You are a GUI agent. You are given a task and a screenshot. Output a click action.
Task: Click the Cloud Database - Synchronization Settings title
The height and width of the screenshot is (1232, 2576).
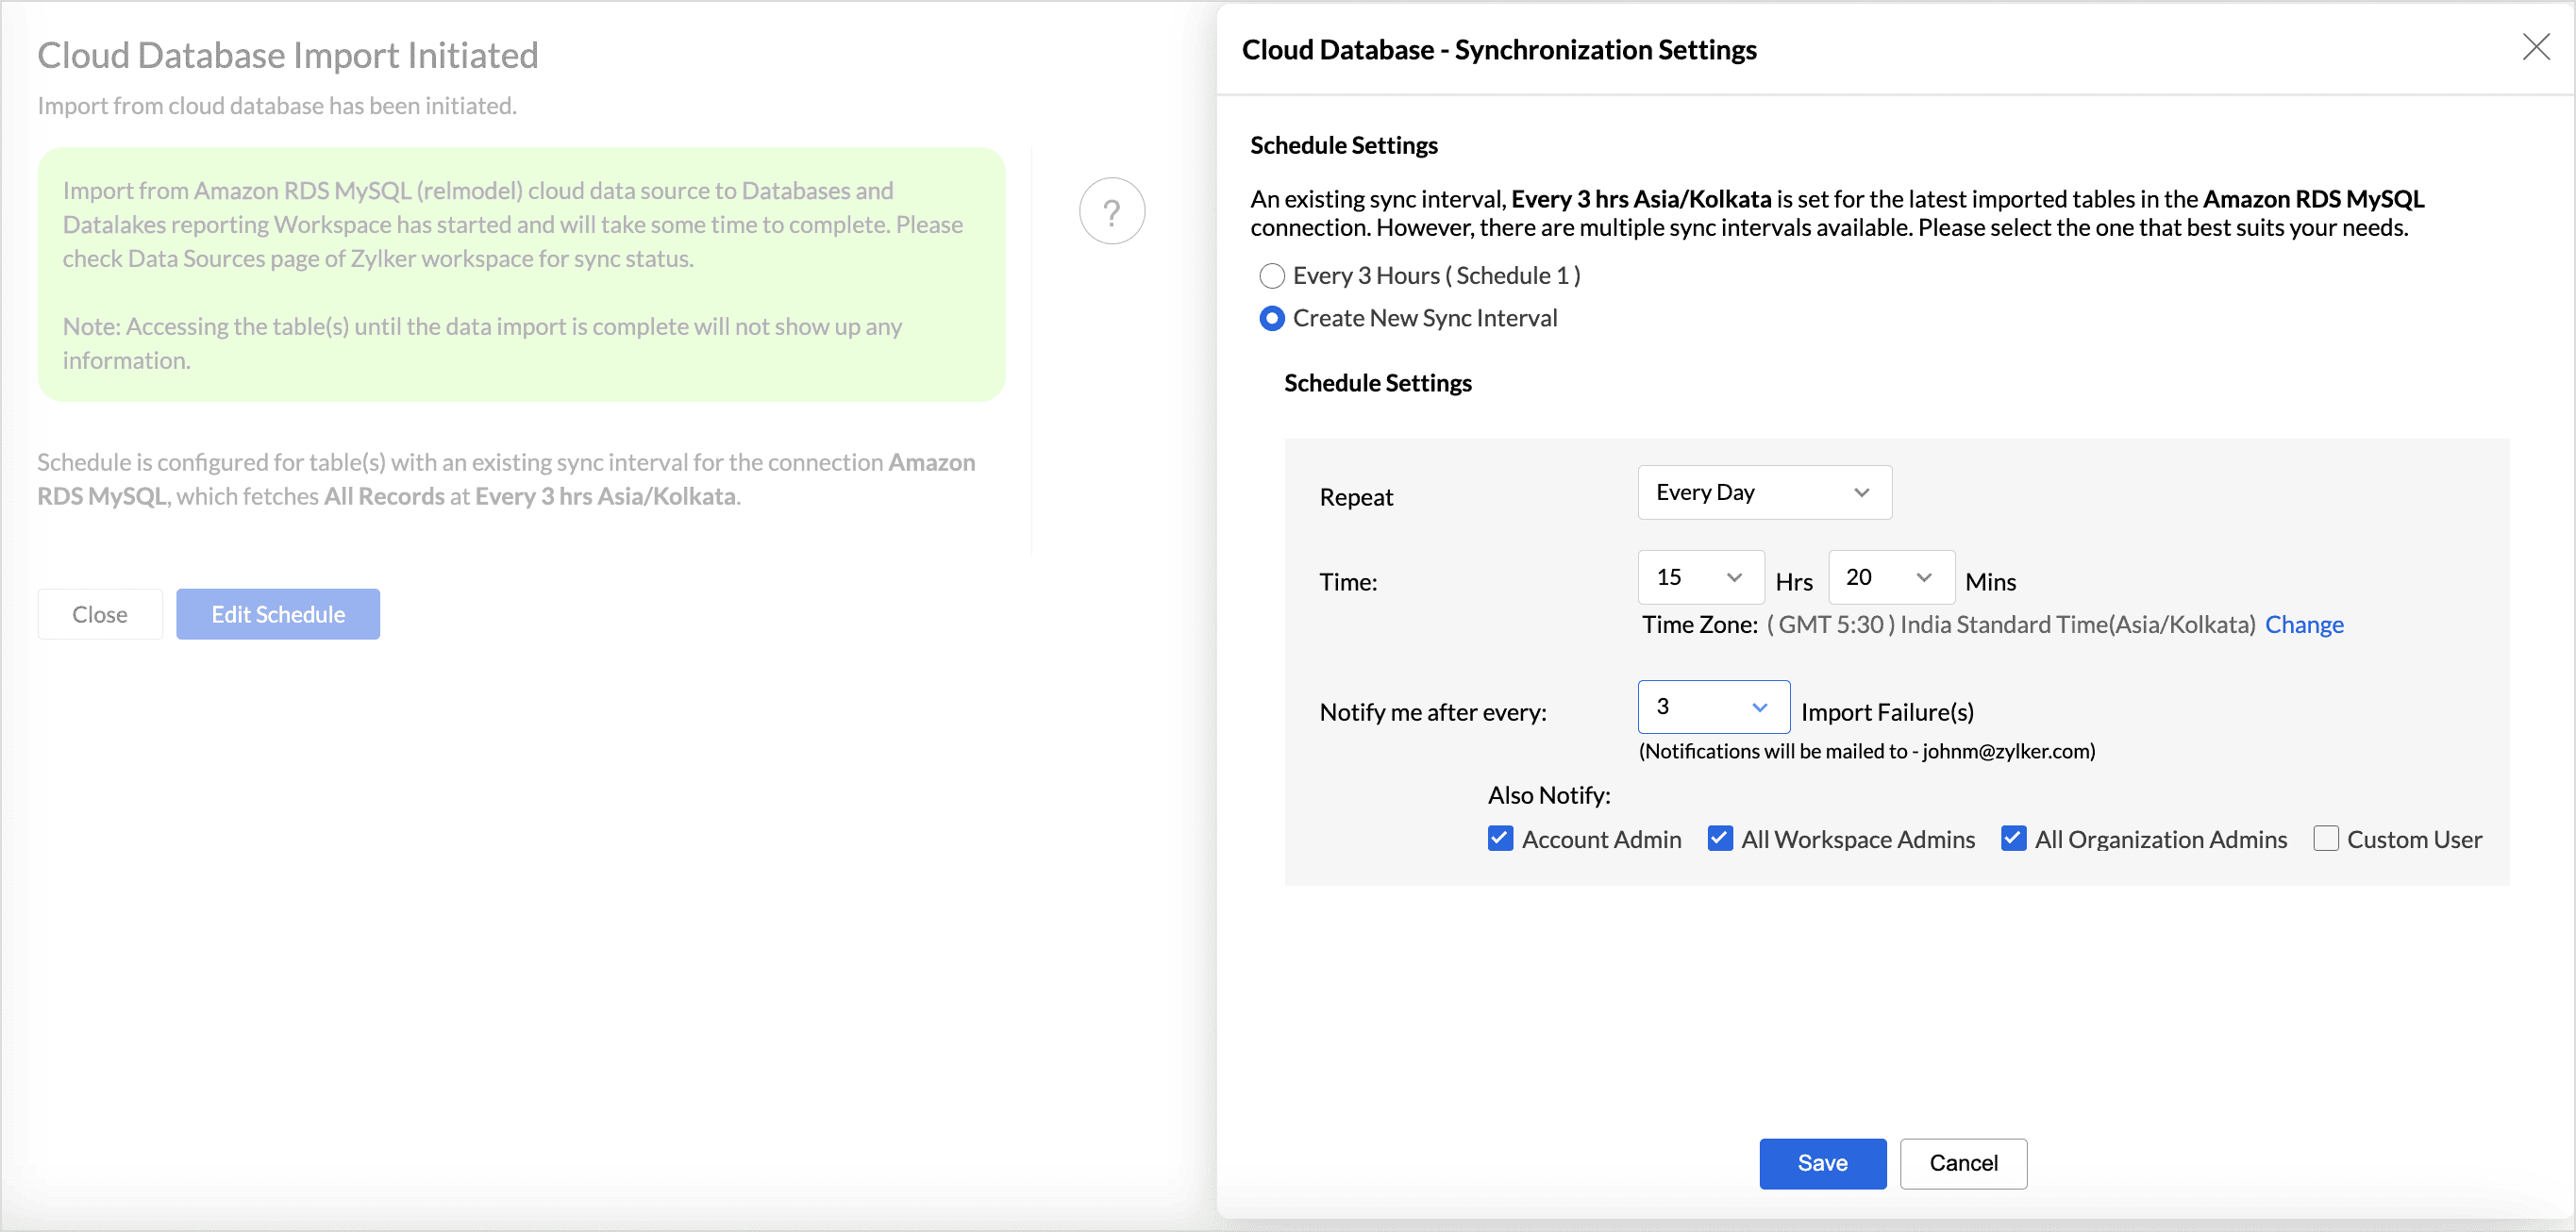click(1499, 50)
